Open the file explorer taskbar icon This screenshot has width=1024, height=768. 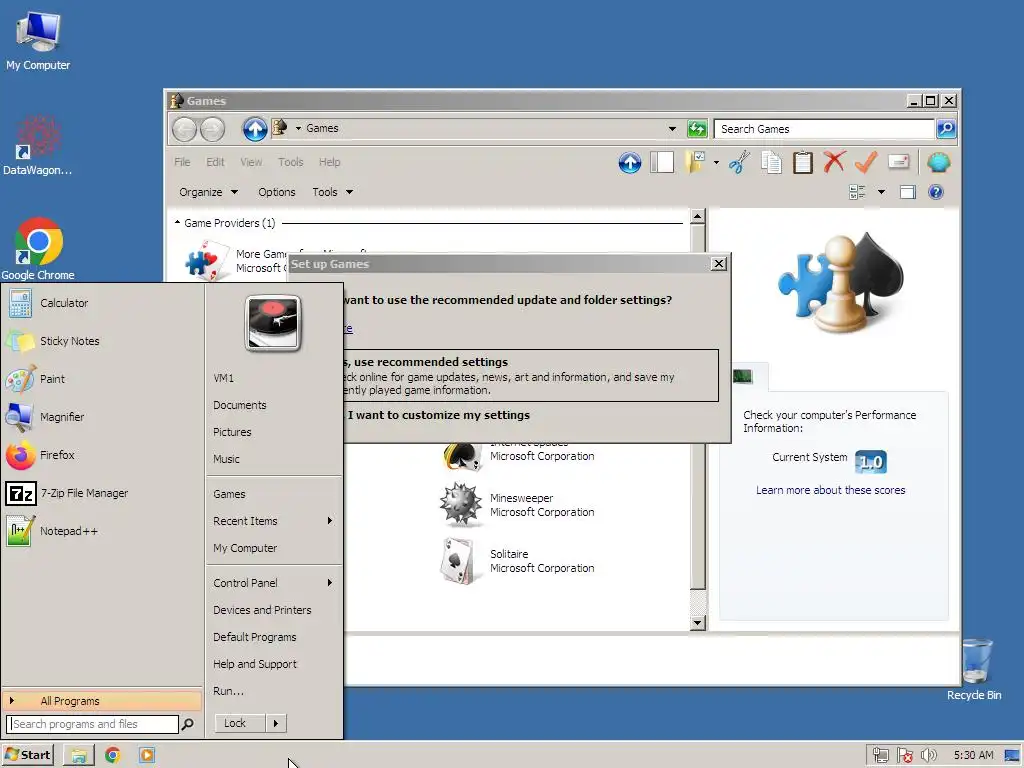(79, 755)
